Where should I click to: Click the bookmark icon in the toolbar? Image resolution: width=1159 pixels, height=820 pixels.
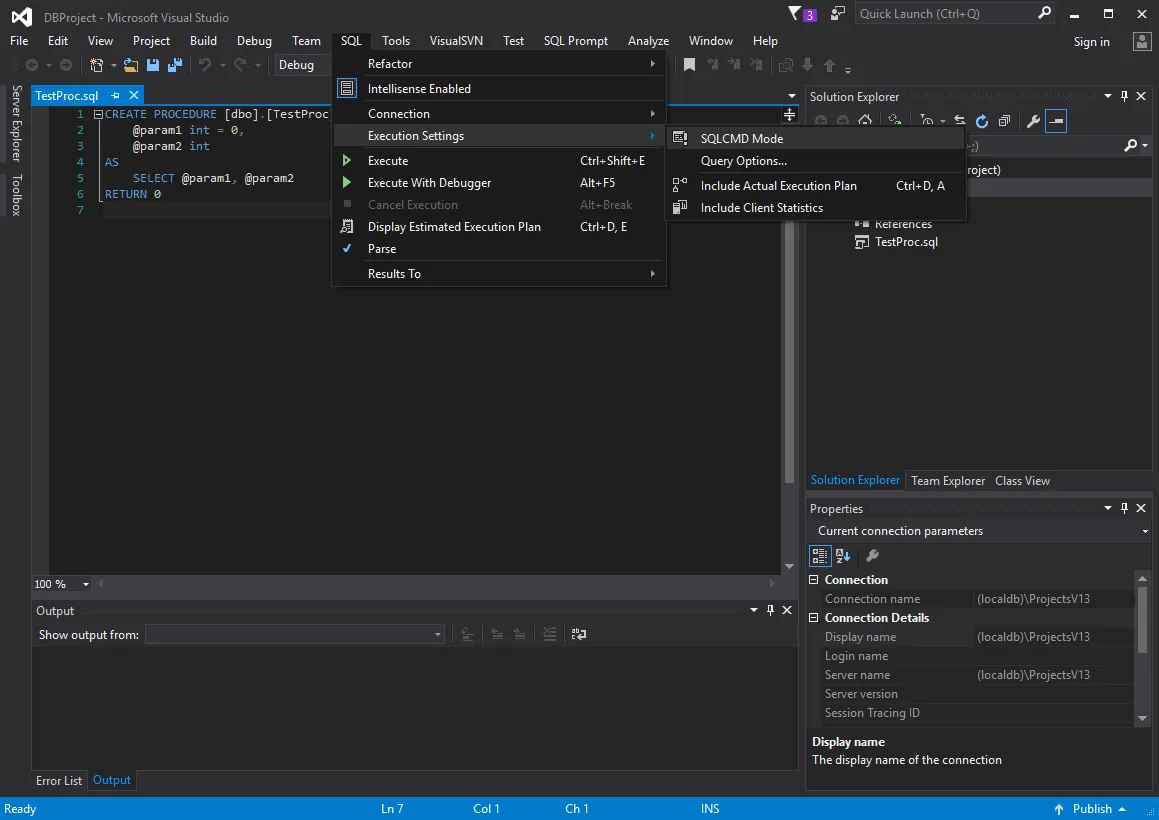pos(689,65)
